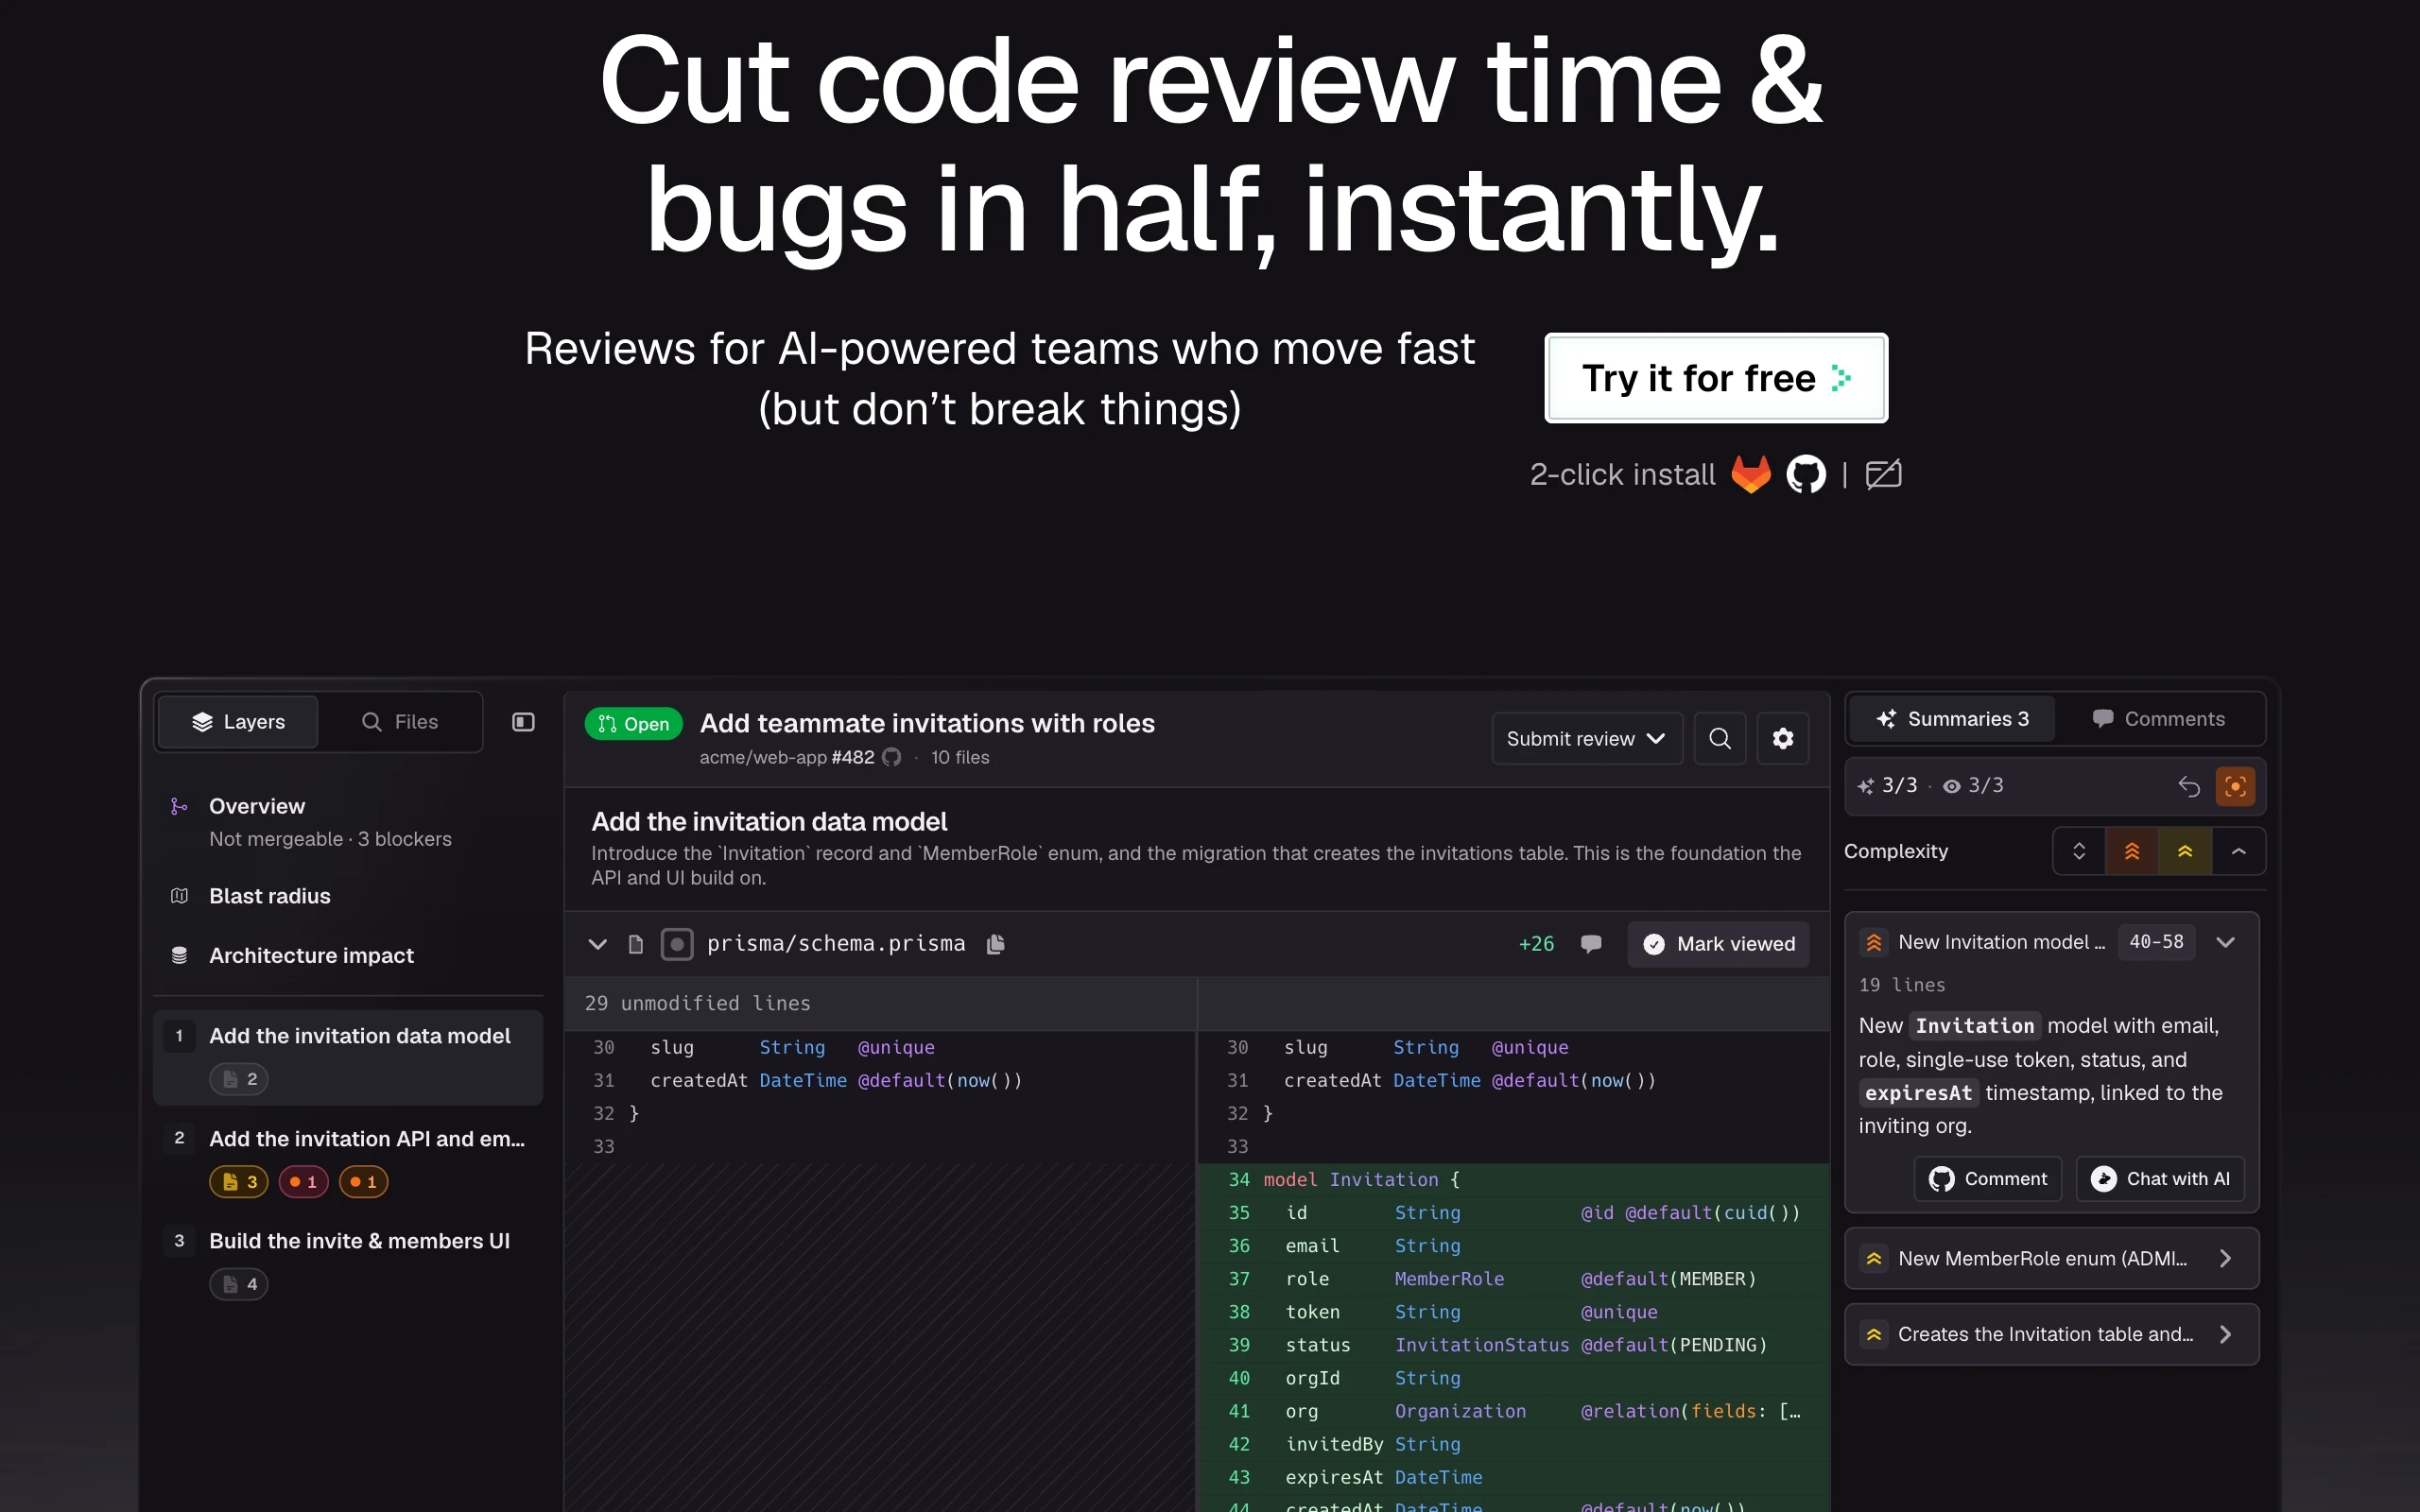The height and width of the screenshot is (1512, 2420).
Task: Click the GitHub logo beside 2-click install
Action: pyautogui.click(x=1806, y=474)
